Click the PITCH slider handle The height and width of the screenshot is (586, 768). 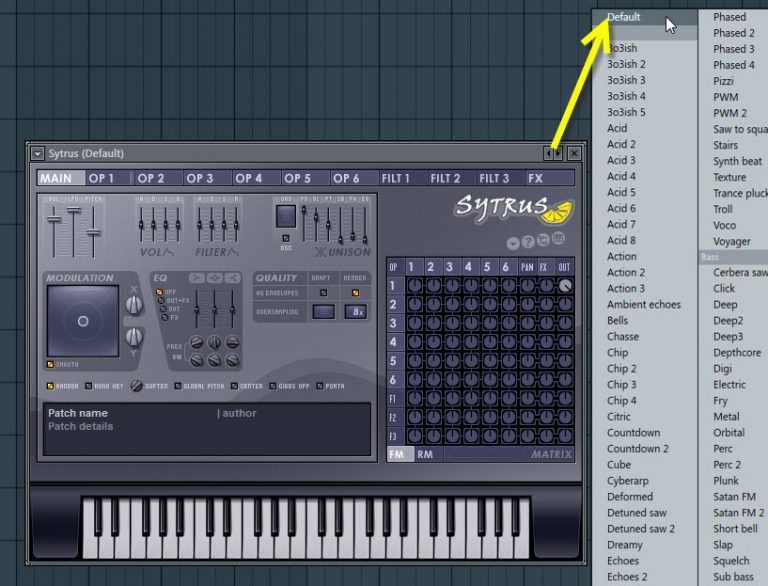(93, 233)
